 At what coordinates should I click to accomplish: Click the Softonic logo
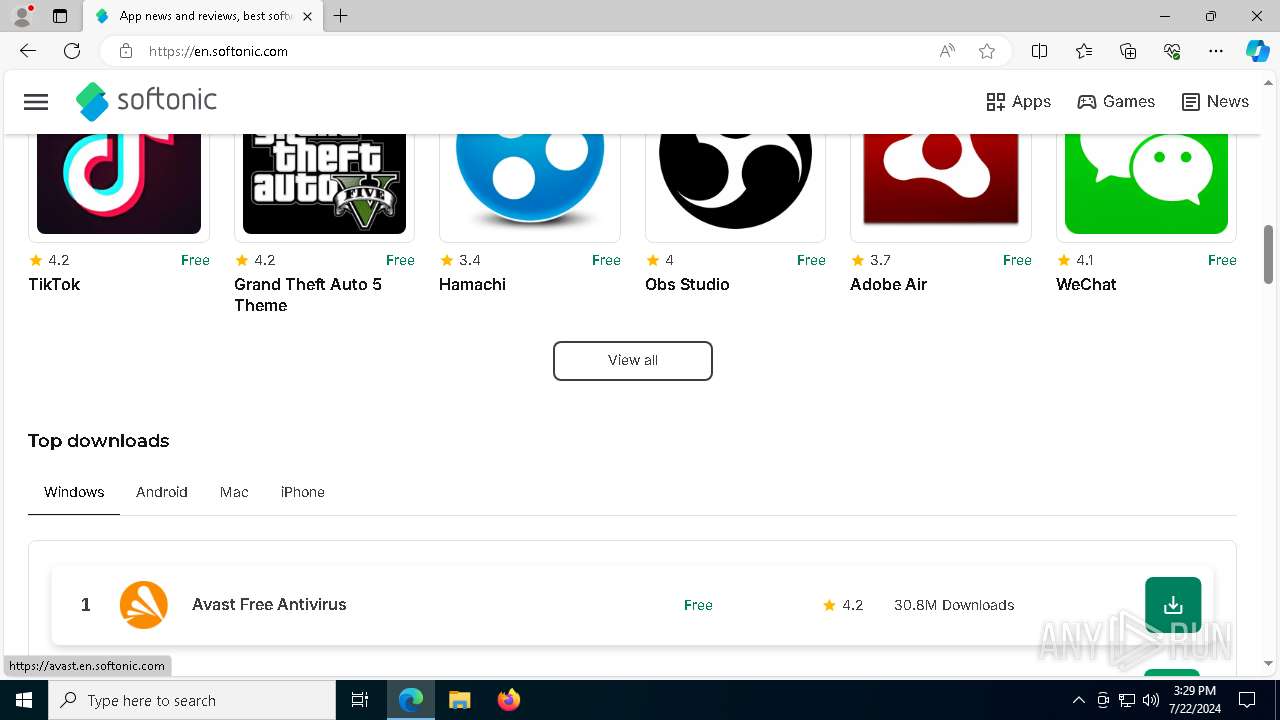[x=146, y=101]
